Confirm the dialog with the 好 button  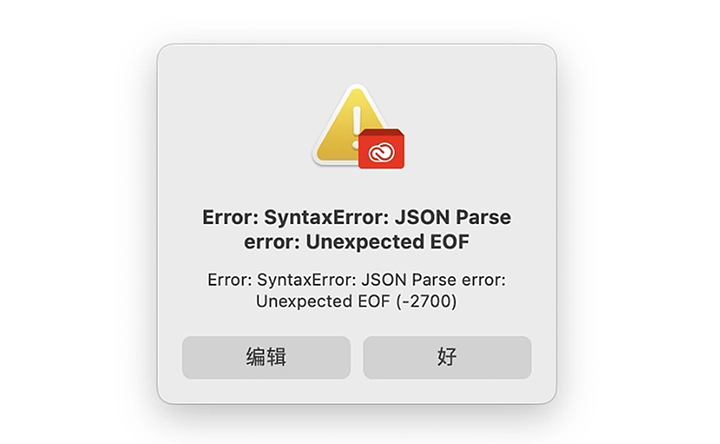[x=447, y=357]
